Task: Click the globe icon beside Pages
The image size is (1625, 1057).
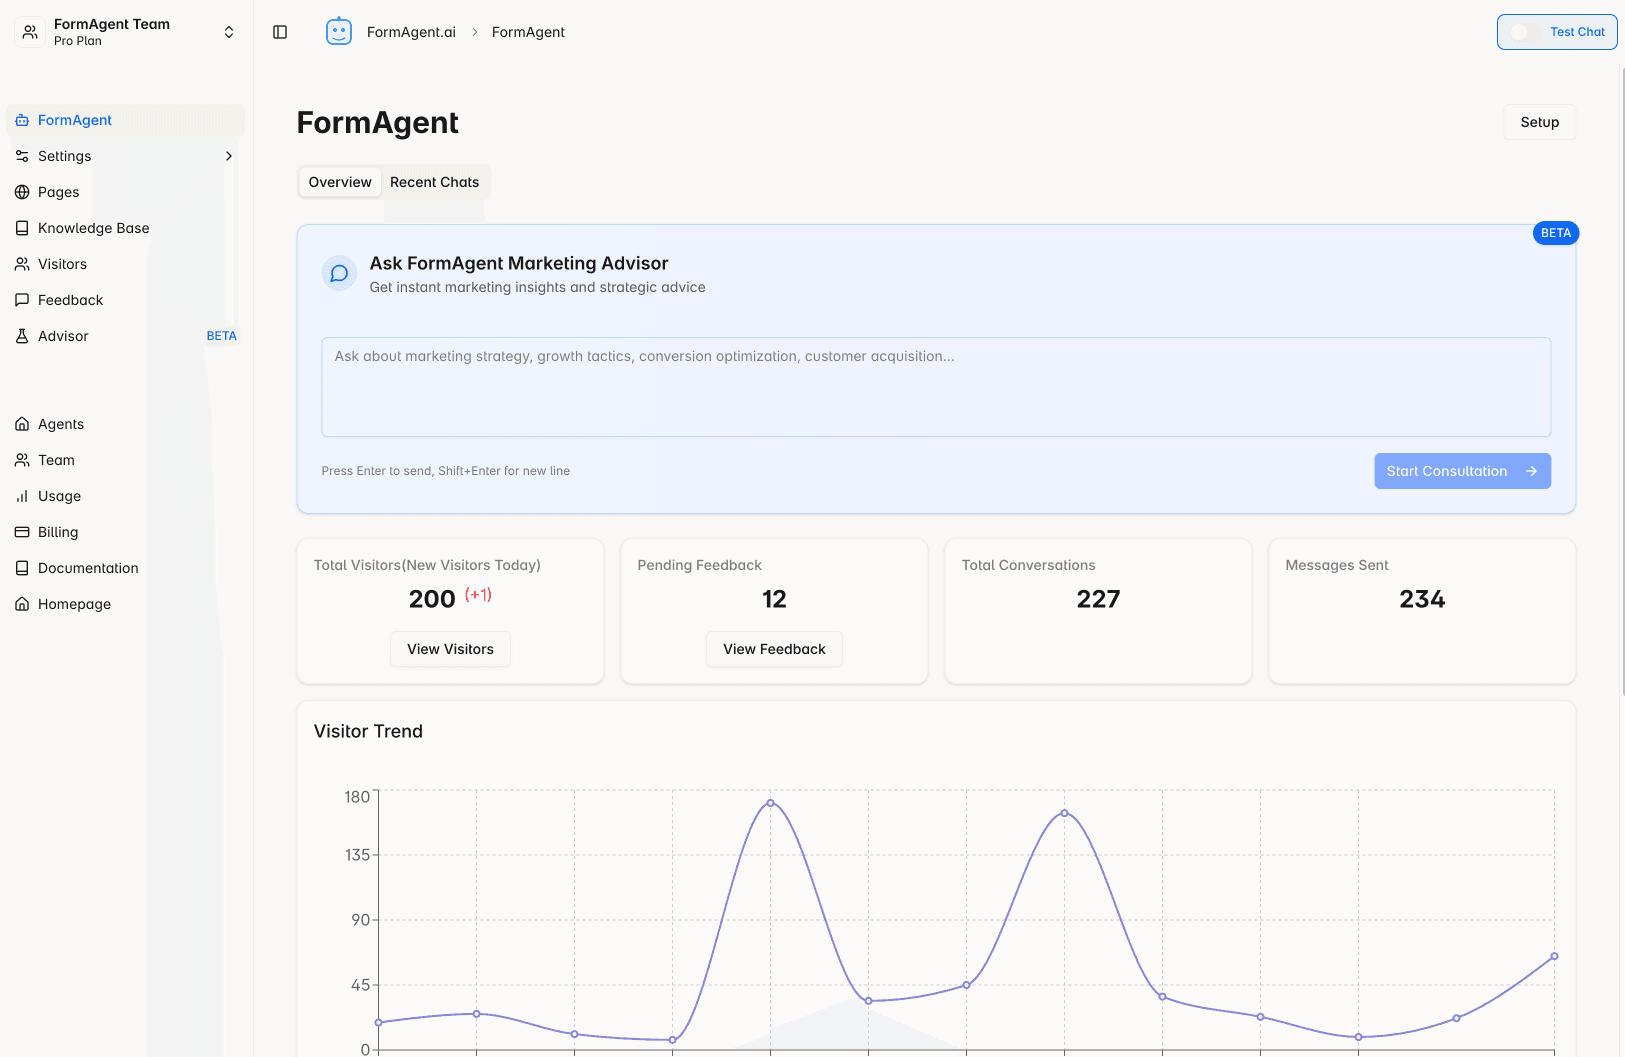Action: (x=22, y=192)
